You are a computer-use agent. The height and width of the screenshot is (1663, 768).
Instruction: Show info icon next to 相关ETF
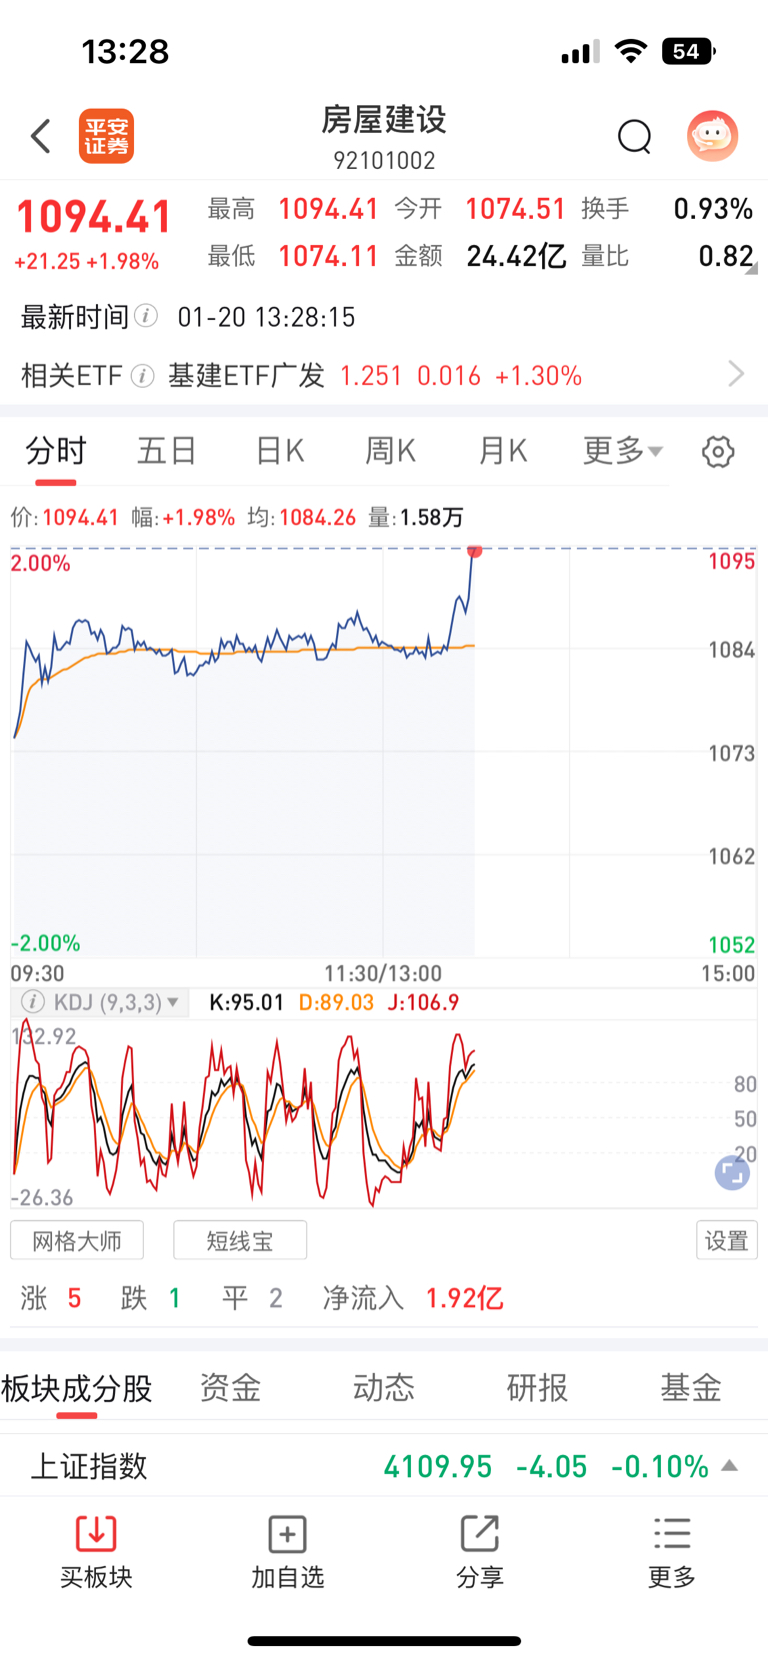pyautogui.click(x=142, y=376)
